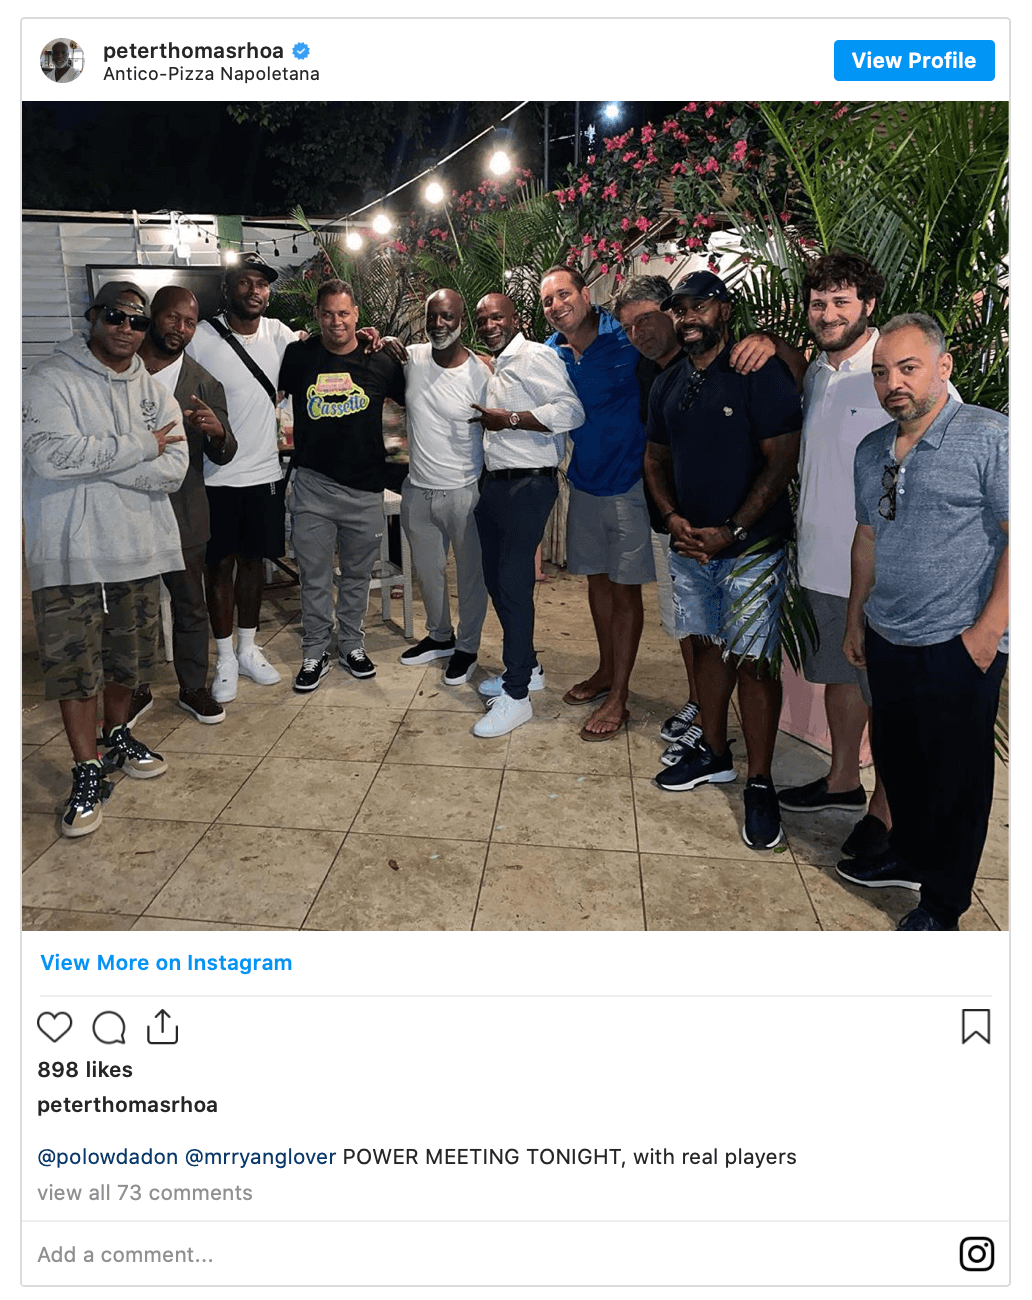Share the post using the upload arrow icon
Screen dimensions: 1032x1300
click(162, 1026)
